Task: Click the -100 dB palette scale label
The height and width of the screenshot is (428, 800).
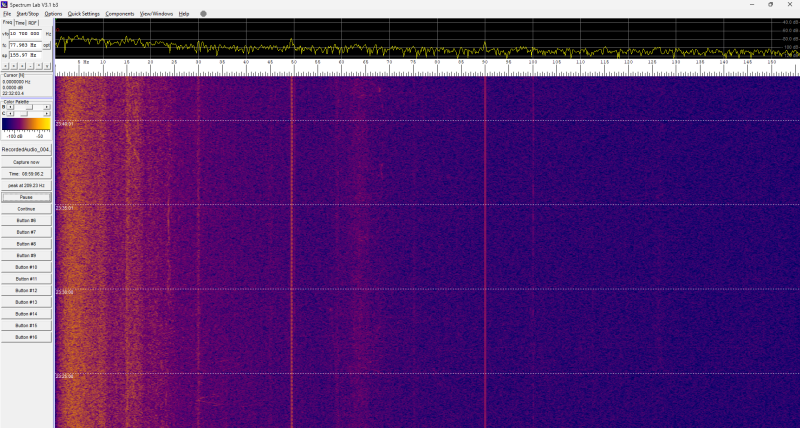Action: (14, 136)
